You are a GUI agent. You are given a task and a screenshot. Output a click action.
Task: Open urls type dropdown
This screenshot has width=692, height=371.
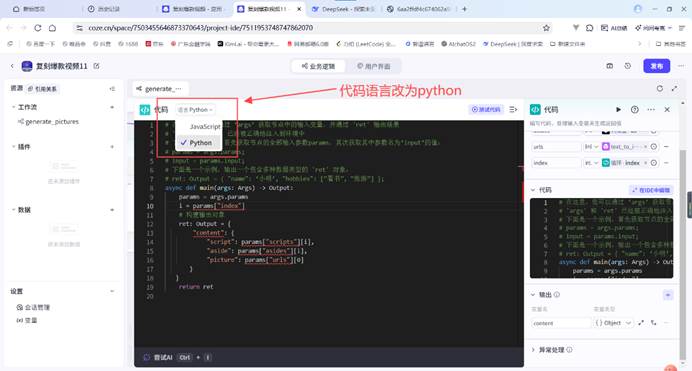[591, 147]
